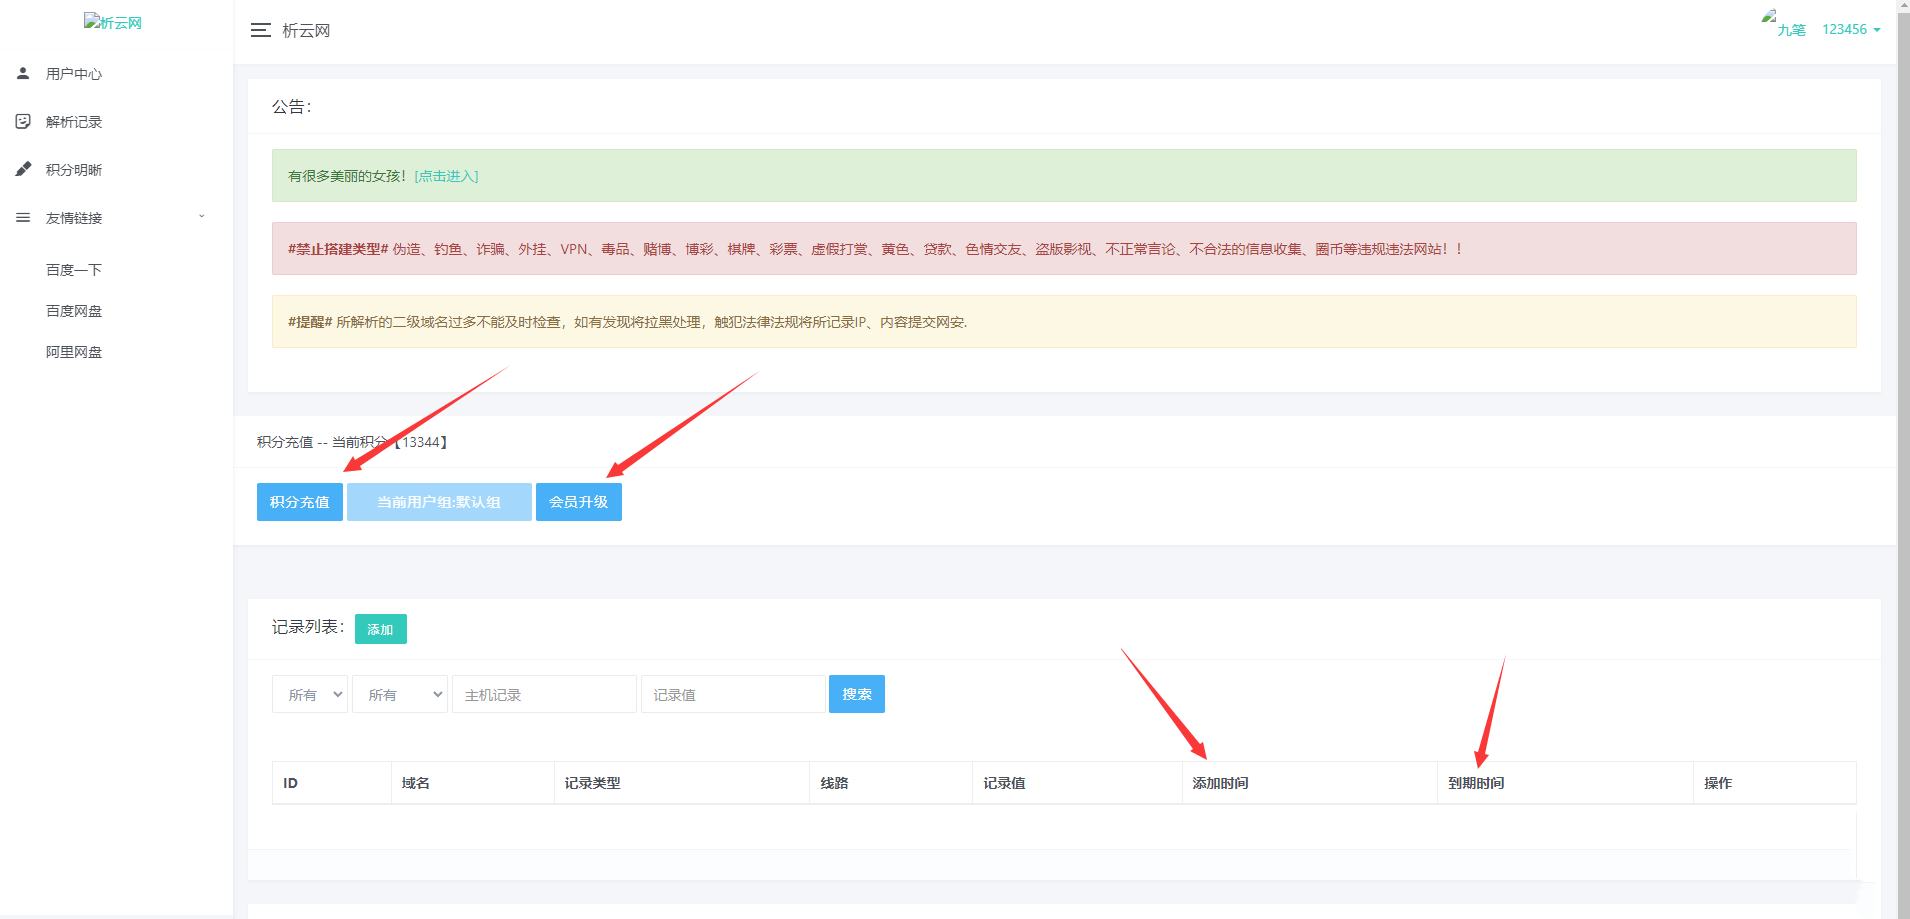This screenshot has width=1910, height=919.
Task: Open 百度一下 in sidebar
Action: click(74, 270)
